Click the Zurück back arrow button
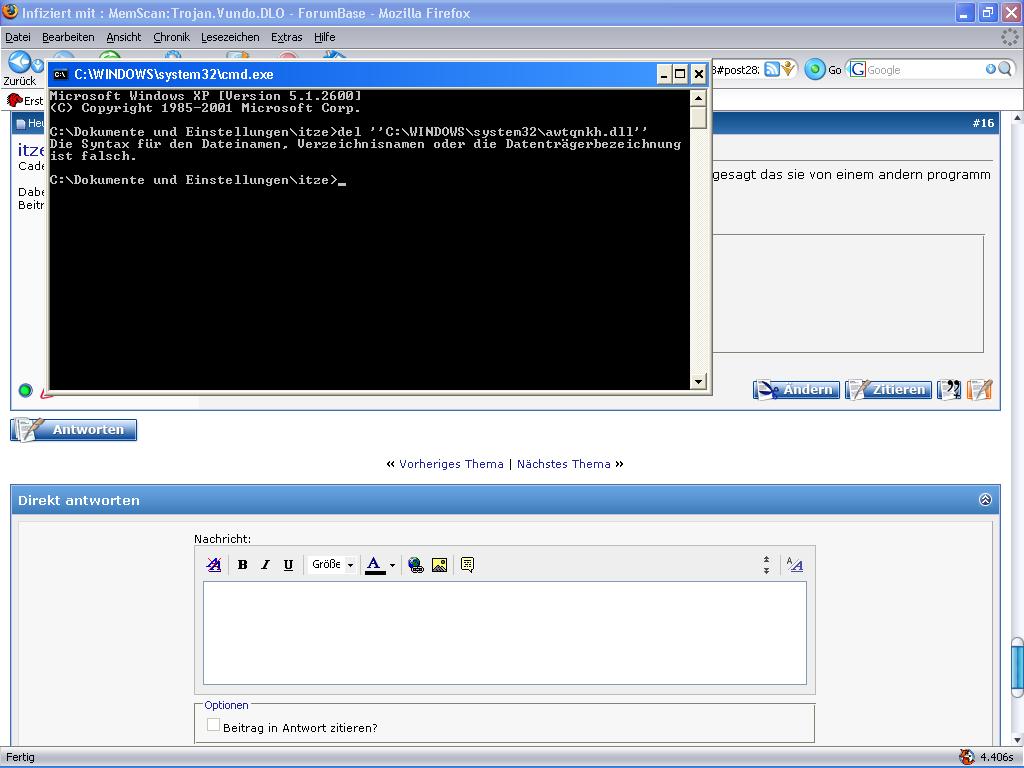The width and height of the screenshot is (1024, 768). 19,63
